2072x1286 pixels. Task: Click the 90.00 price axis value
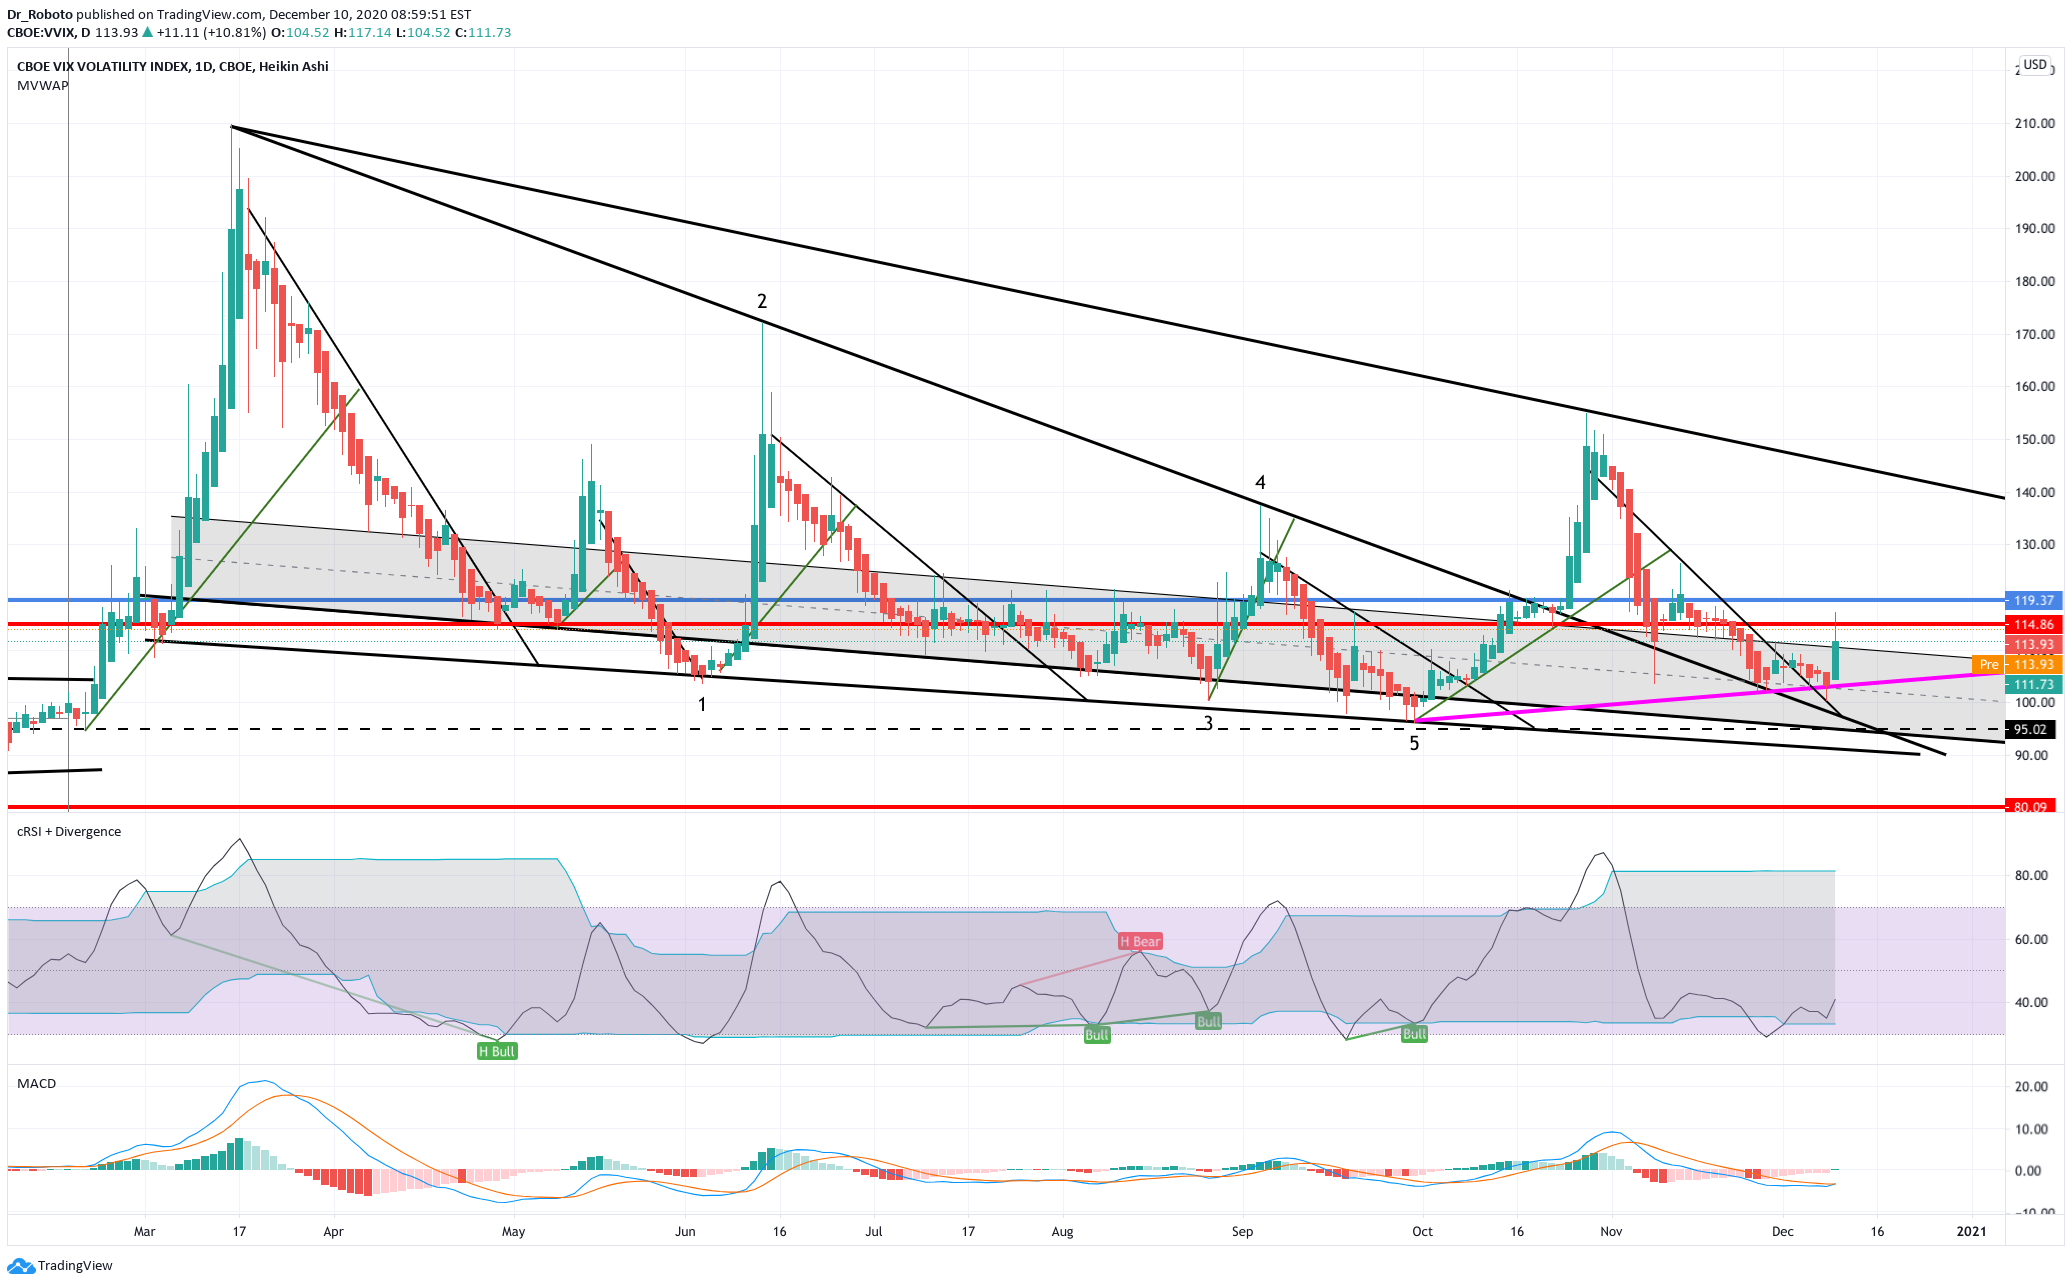2033,756
